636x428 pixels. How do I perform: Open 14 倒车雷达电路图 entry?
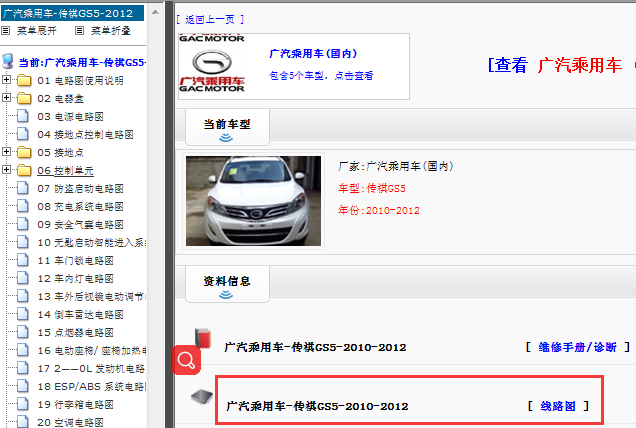pos(80,314)
